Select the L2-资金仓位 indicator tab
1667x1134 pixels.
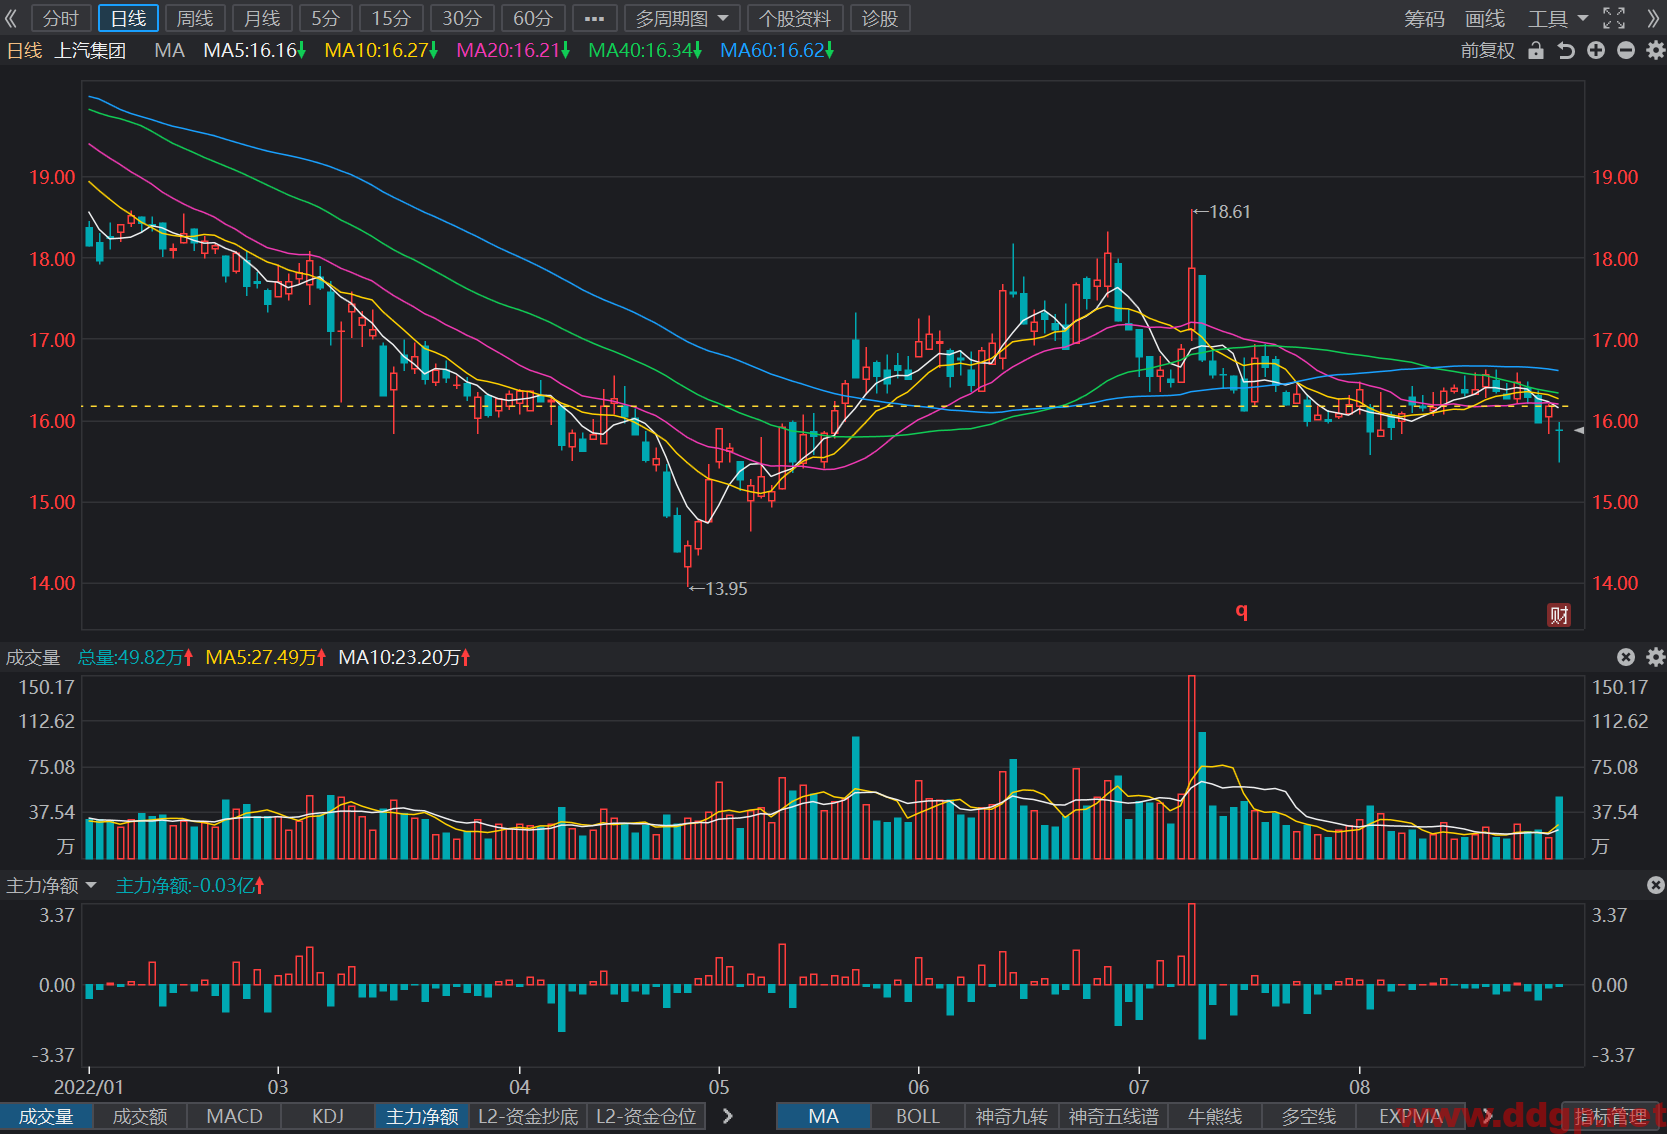(646, 1116)
